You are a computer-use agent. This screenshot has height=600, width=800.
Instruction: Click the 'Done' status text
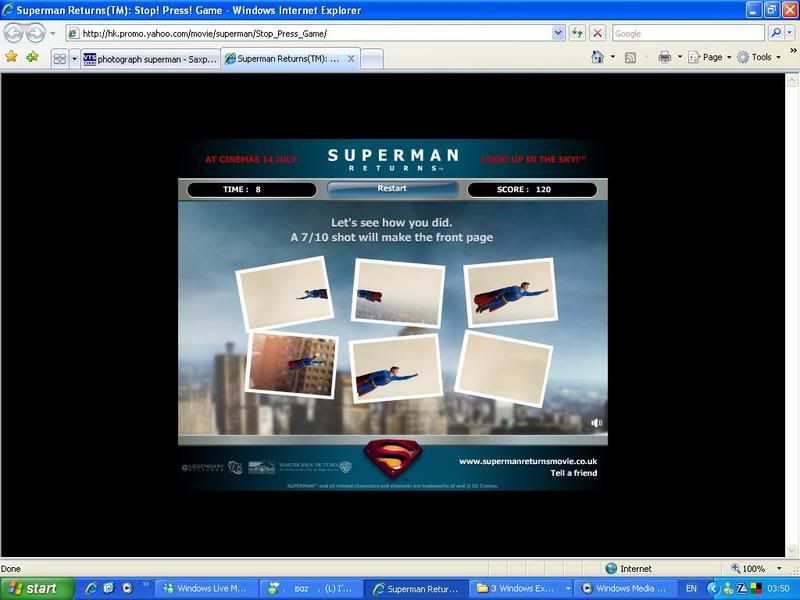coord(11,568)
